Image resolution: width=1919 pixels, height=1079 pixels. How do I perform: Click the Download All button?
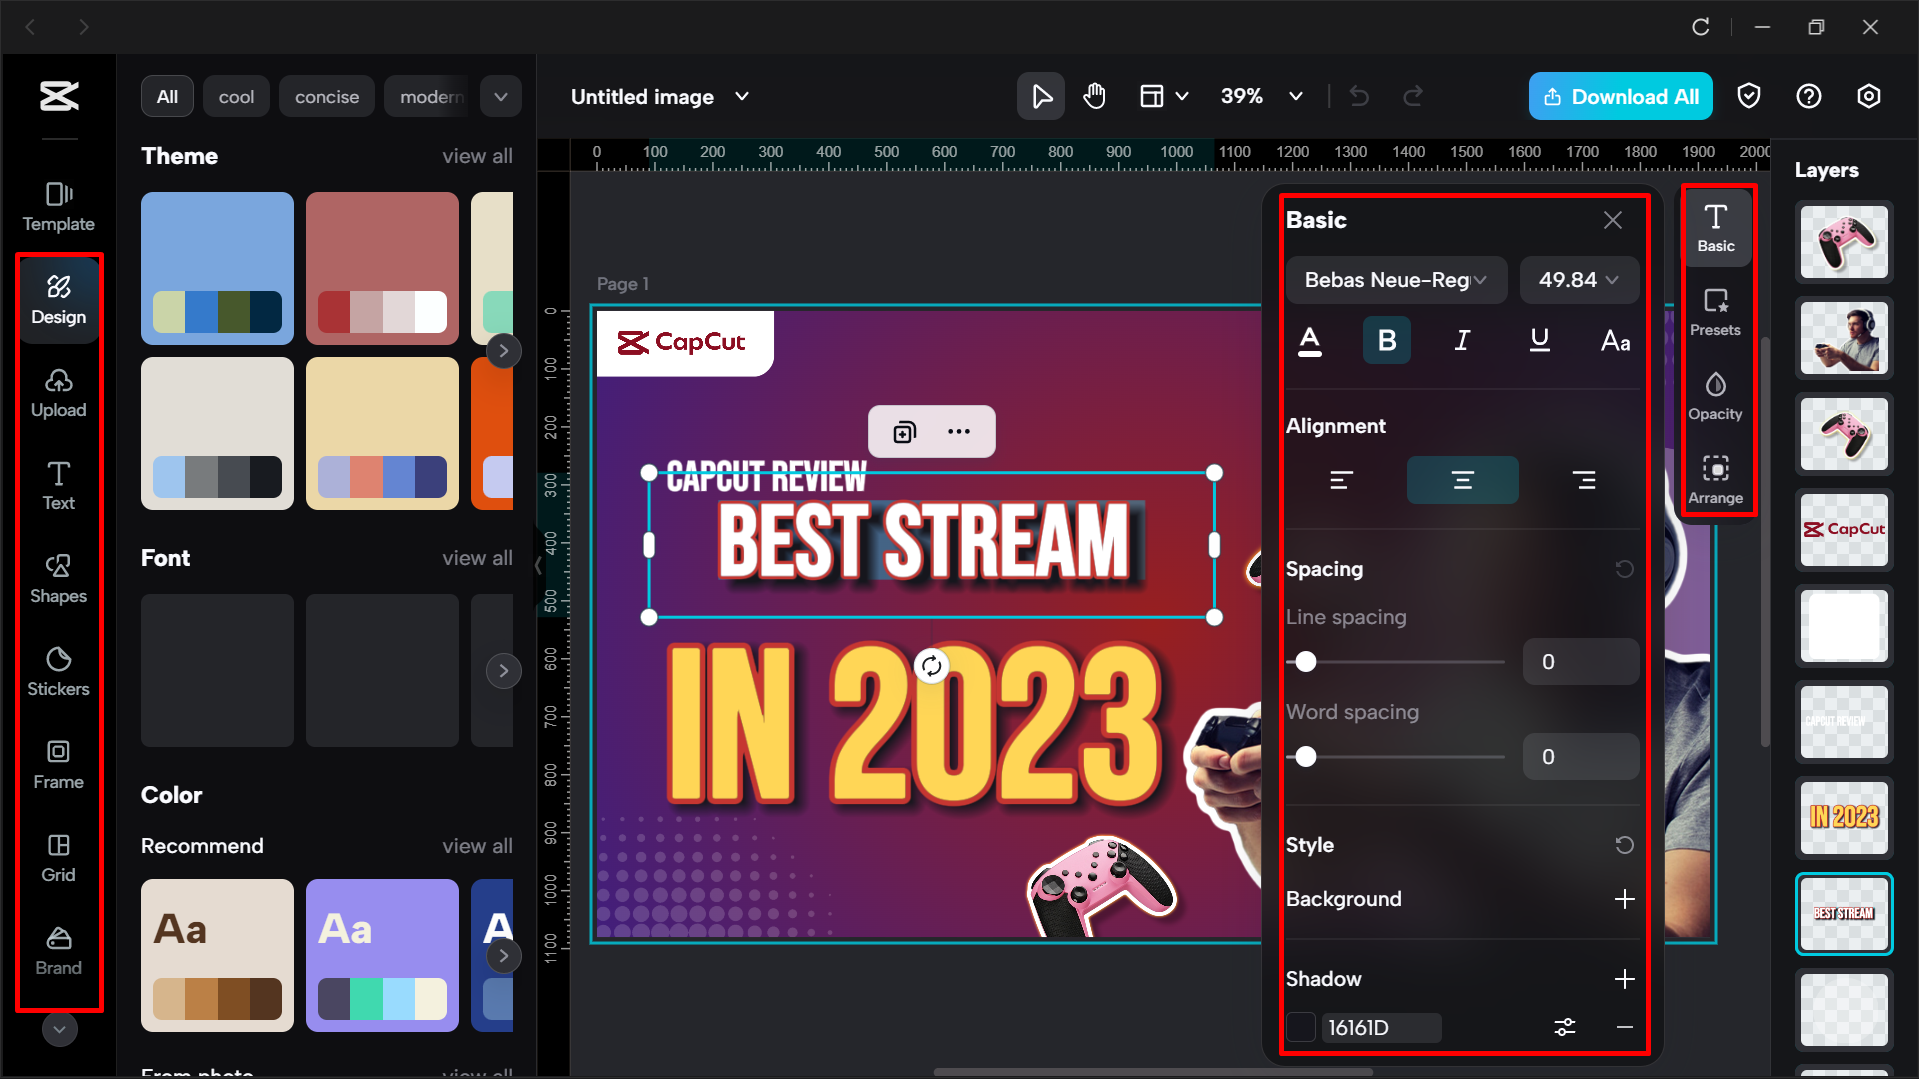[x=1620, y=96]
